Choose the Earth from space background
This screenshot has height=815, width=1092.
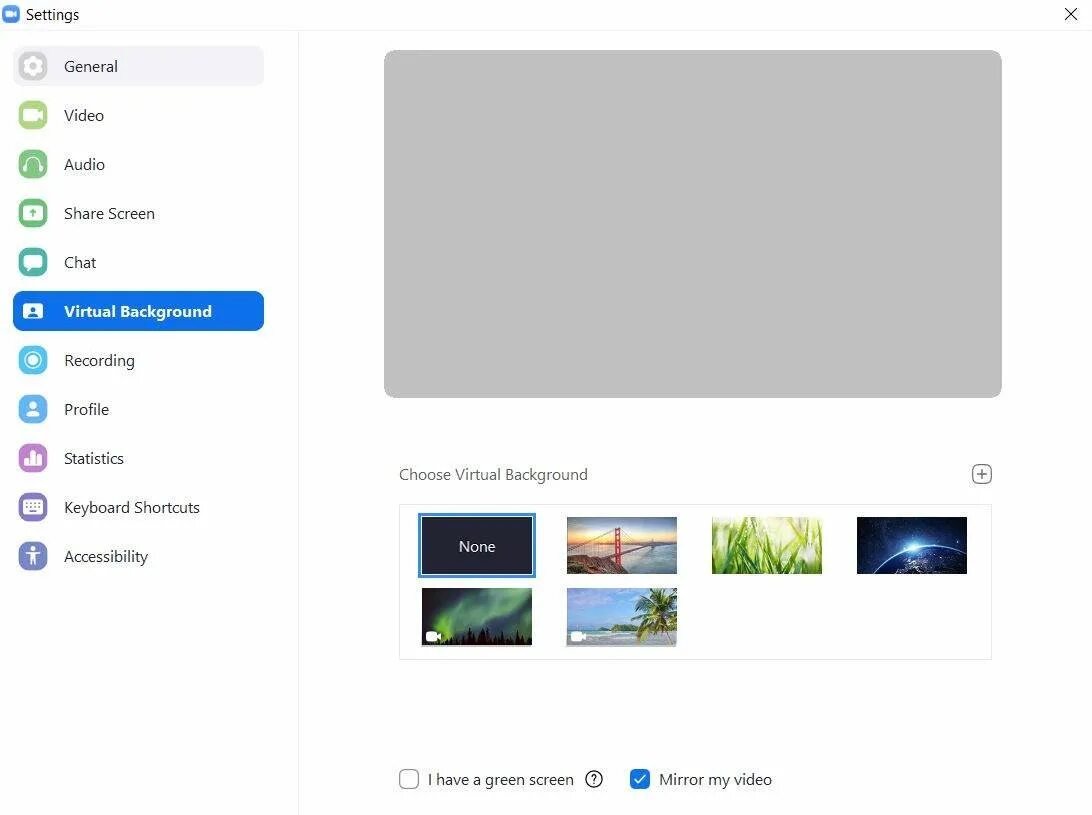(912, 545)
